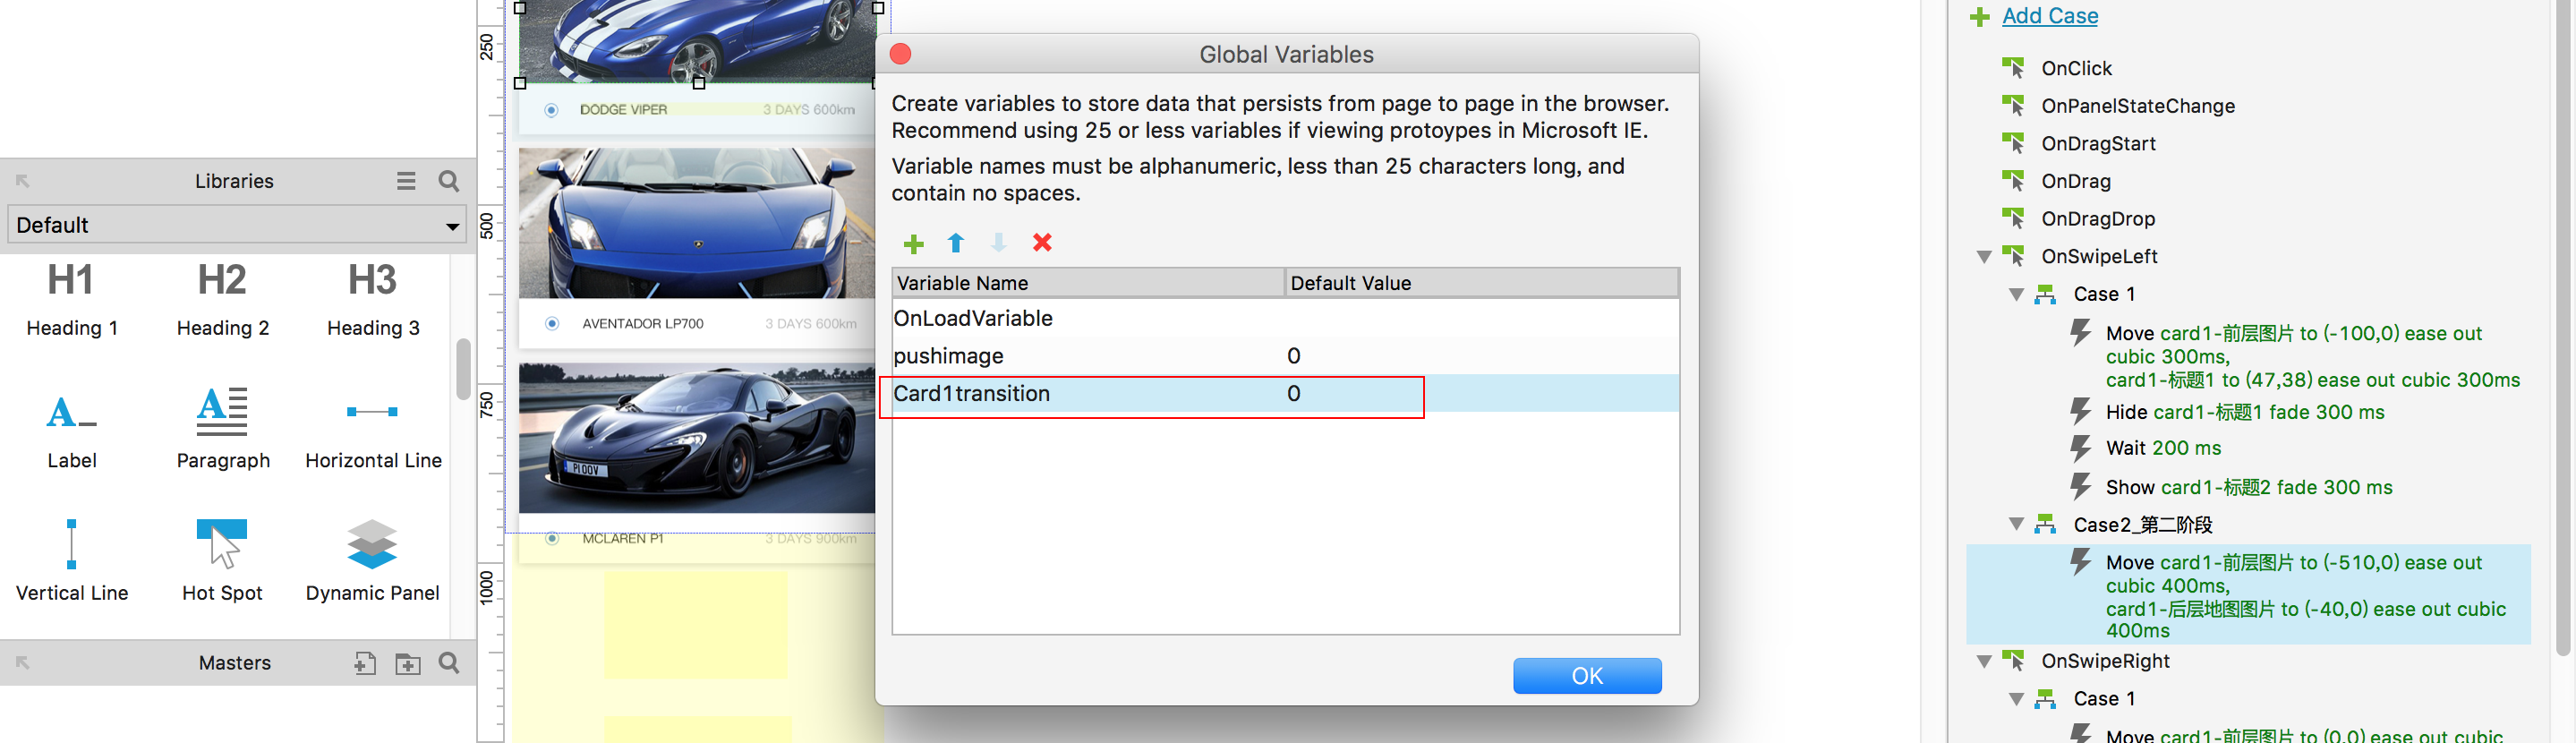This screenshot has width=2576, height=743.
Task: Click the green add variable plus icon
Action: click(913, 243)
